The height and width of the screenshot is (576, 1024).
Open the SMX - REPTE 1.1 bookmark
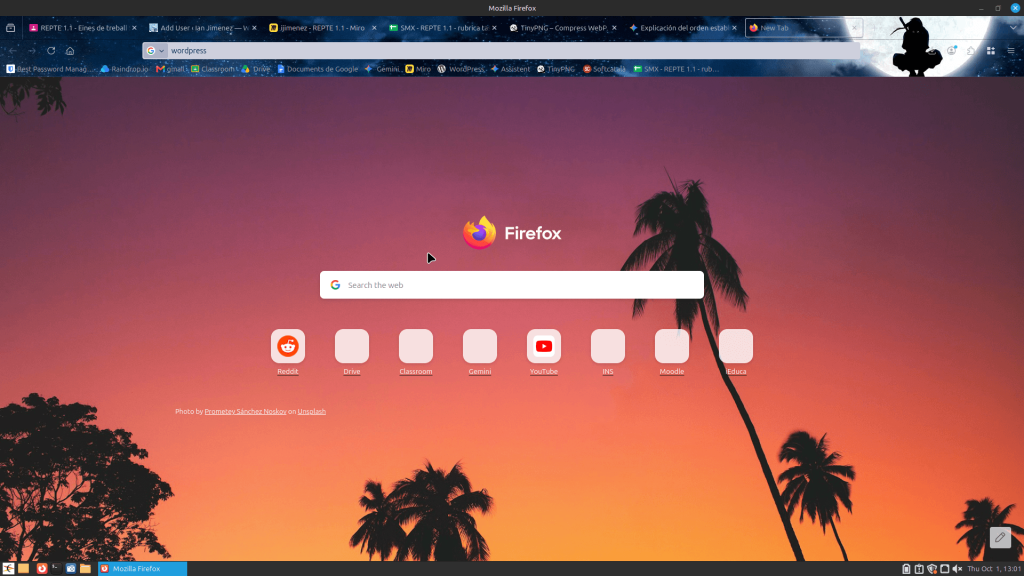676,69
